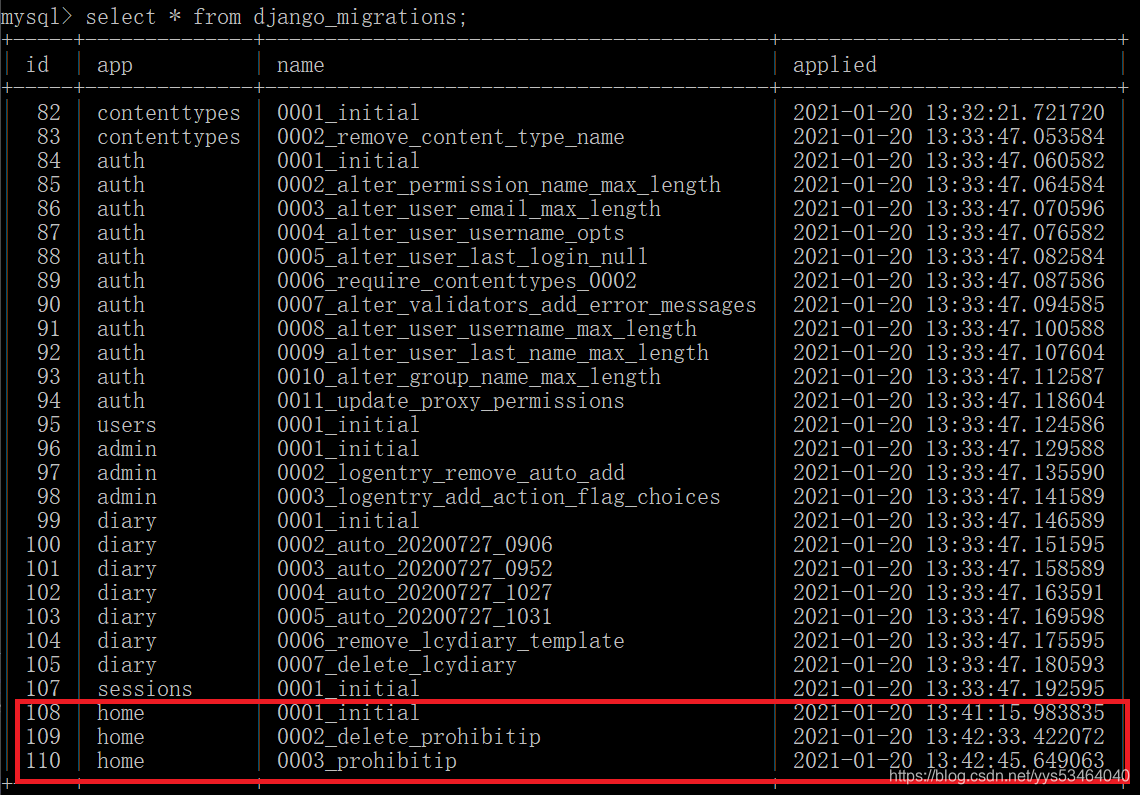Viewport: 1140px width, 795px height.
Task: Click the name column header
Action: pos(298,64)
